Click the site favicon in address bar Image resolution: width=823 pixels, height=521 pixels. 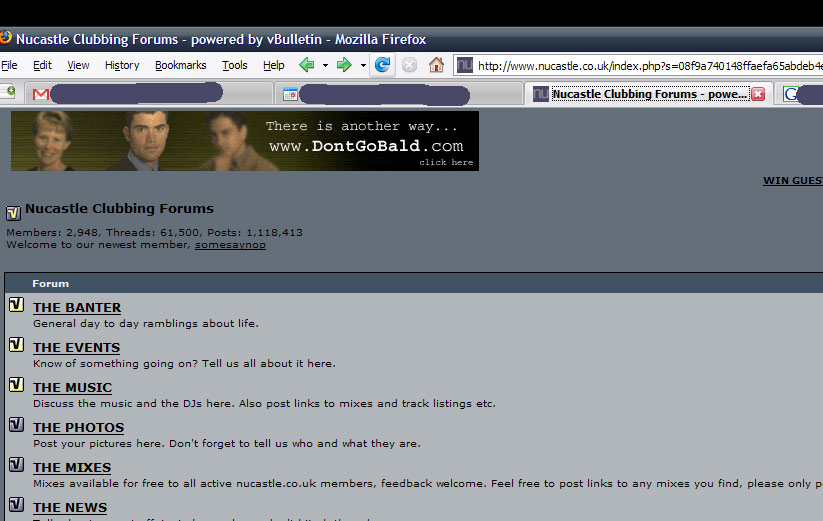[x=464, y=65]
